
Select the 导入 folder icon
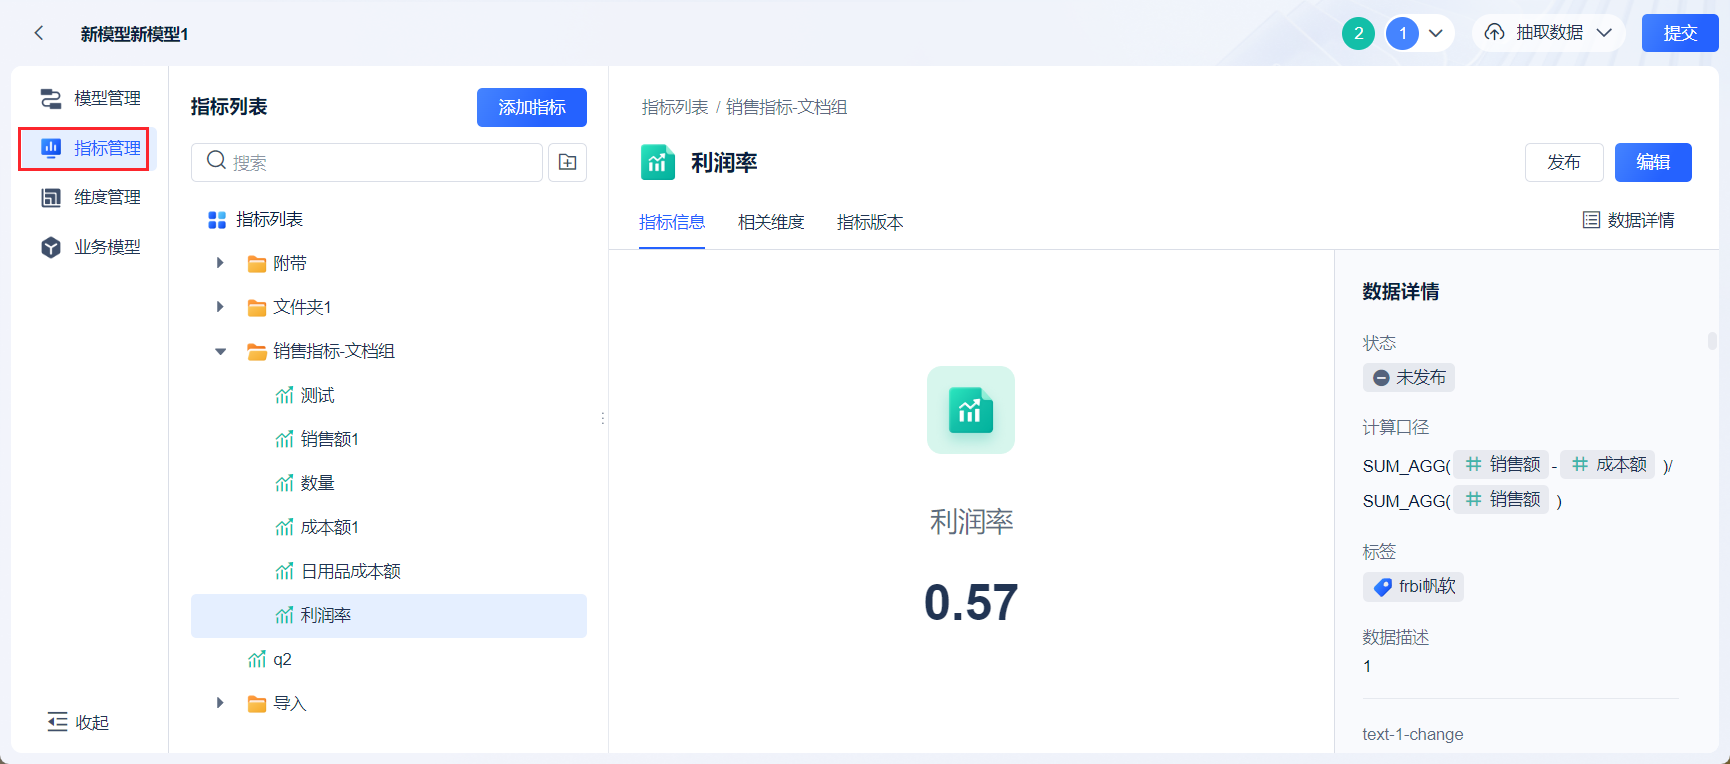pyautogui.click(x=257, y=704)
